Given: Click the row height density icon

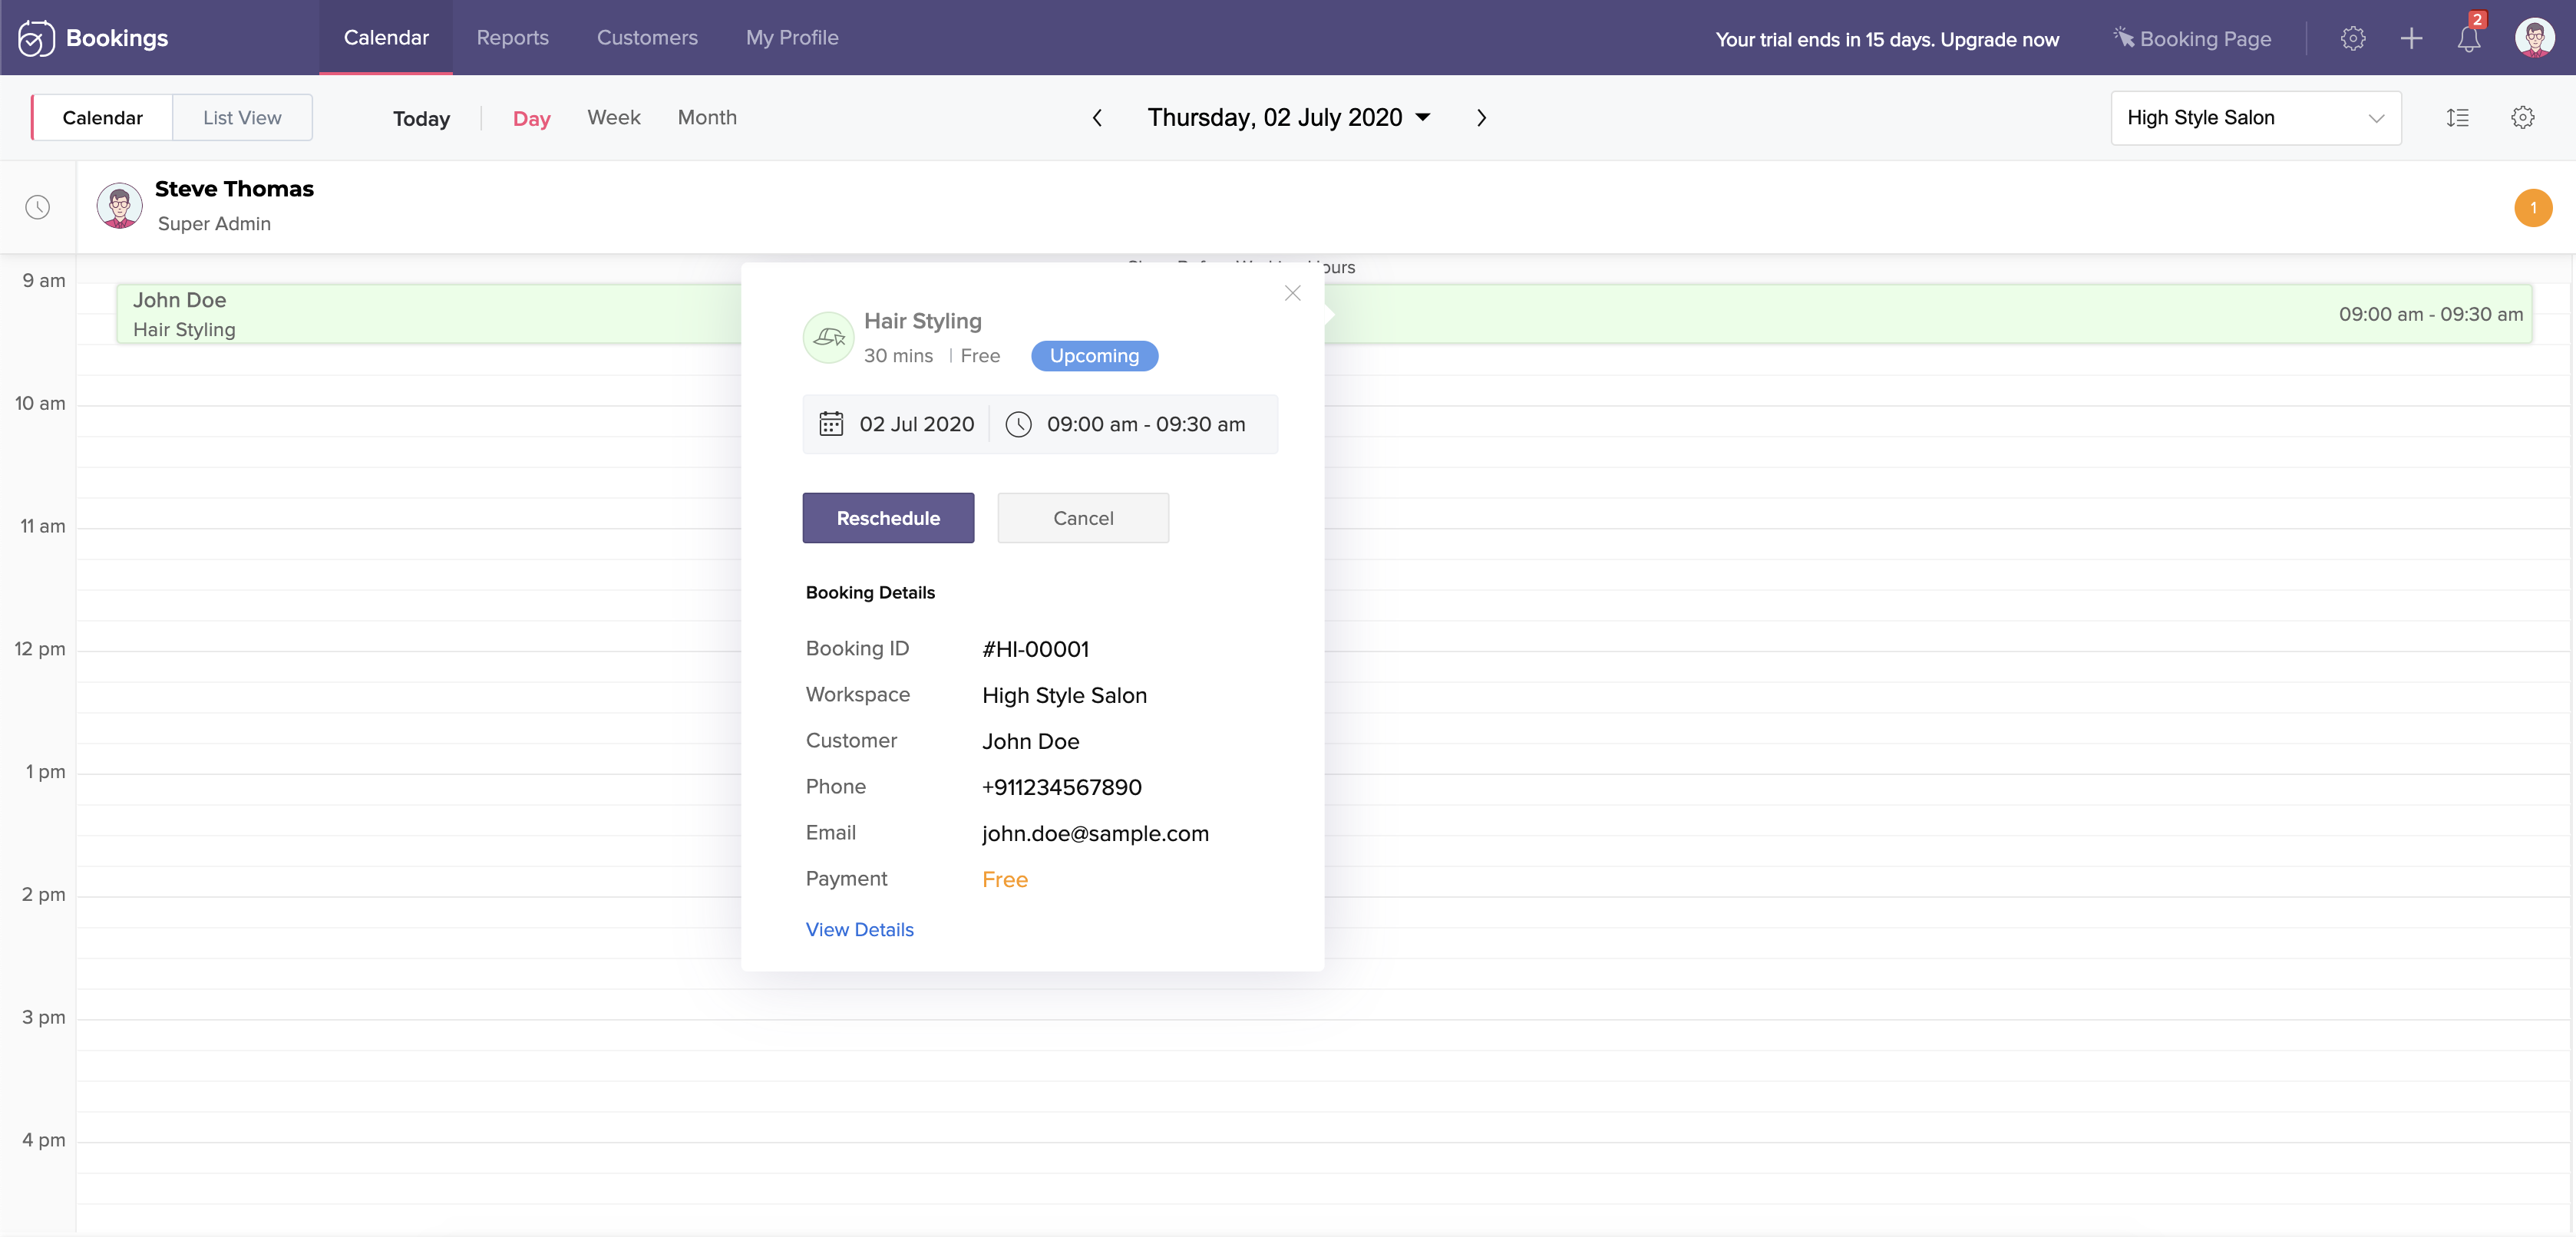Looking at the screenshot, I should (x=2457, y=118).
